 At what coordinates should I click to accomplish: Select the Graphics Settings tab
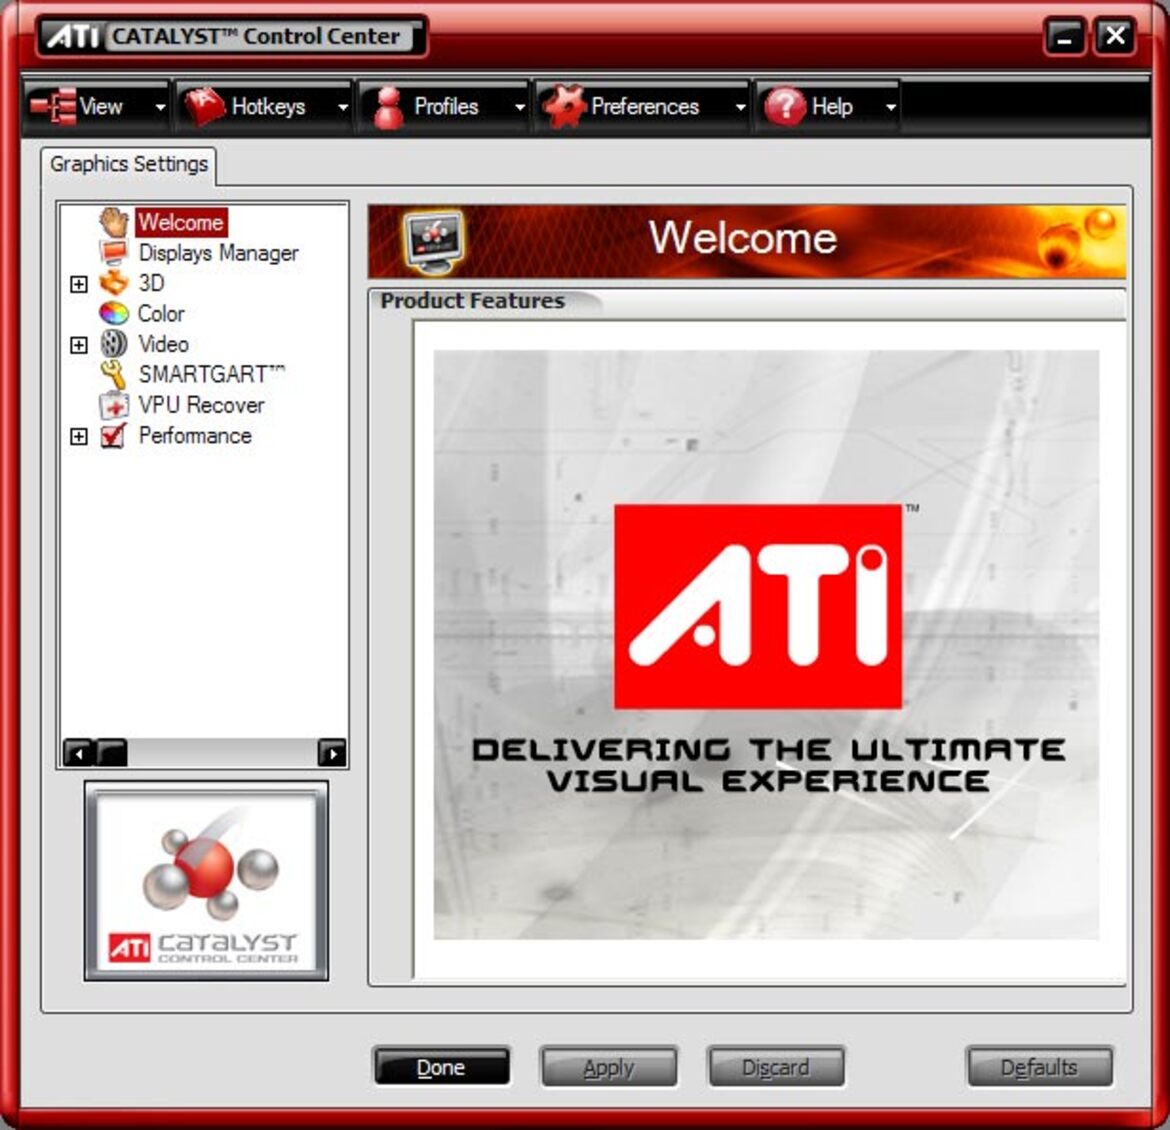(x=129, y=164)
